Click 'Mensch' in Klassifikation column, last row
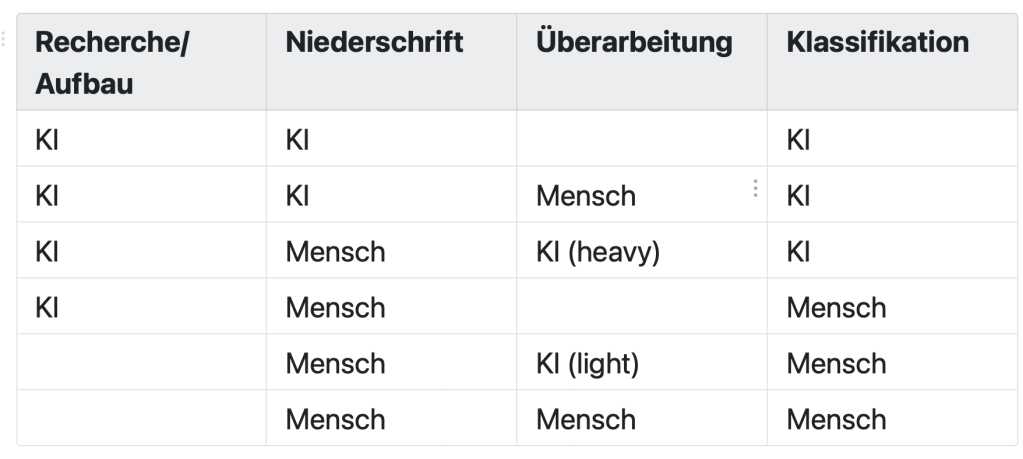The image size is (1023, 459). [836, 418]
